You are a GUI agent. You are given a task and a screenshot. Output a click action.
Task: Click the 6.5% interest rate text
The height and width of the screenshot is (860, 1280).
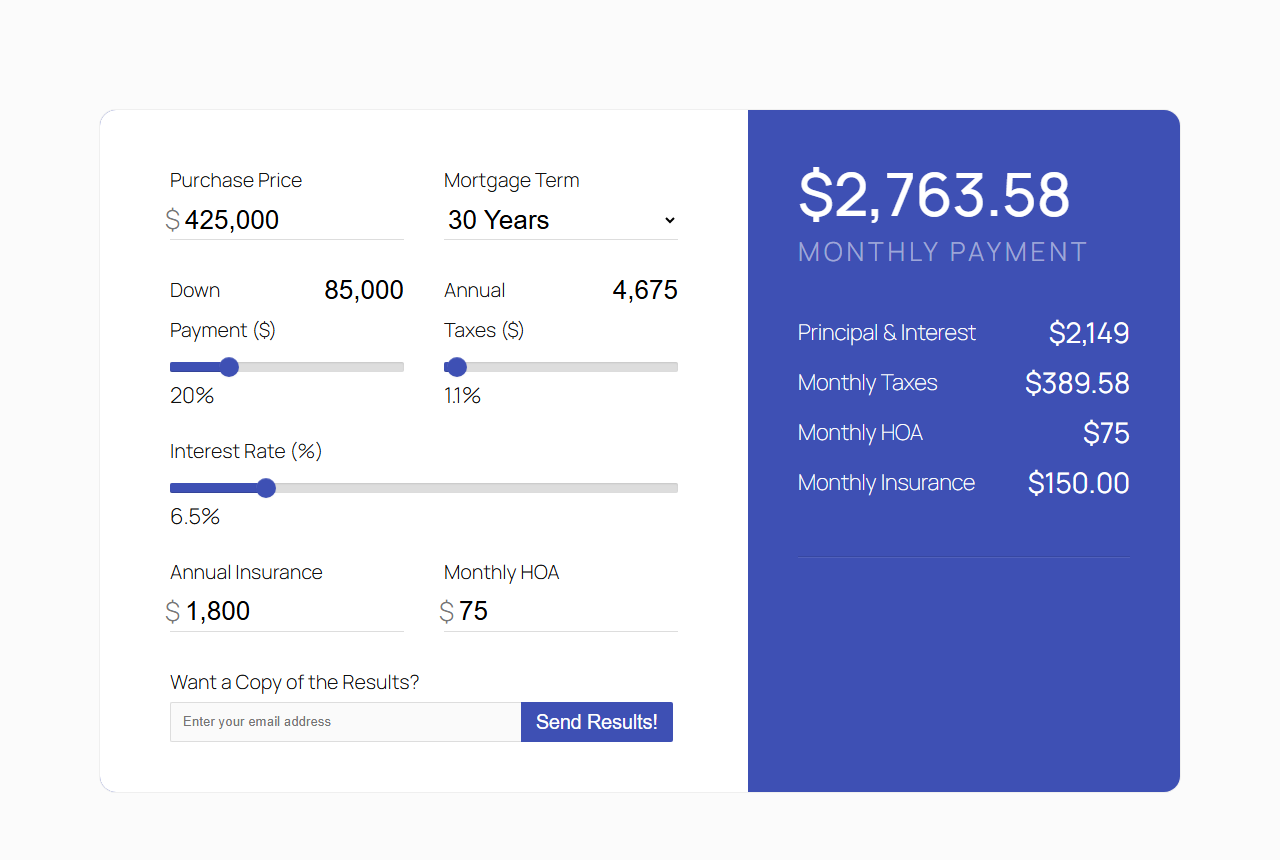click(x=195, y=517)
